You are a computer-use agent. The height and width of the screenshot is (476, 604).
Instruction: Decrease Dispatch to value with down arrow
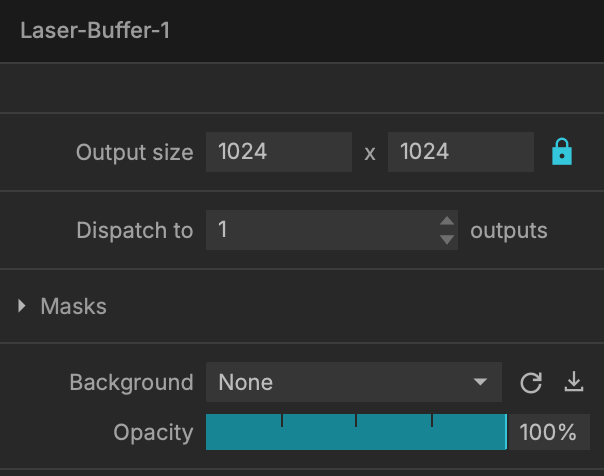pos(447,240)
